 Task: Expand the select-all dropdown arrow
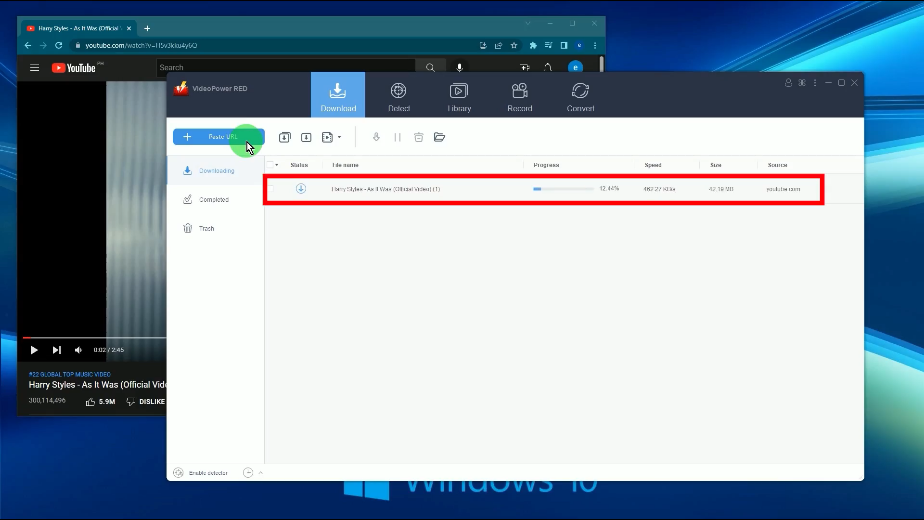coord(277,165)
